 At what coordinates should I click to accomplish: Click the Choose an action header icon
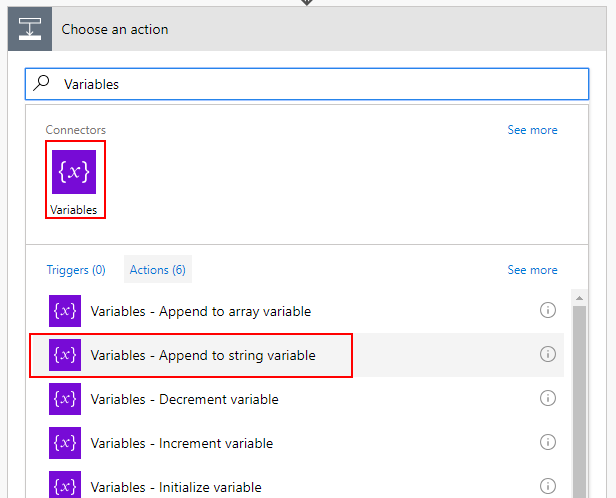click(30, 29)
